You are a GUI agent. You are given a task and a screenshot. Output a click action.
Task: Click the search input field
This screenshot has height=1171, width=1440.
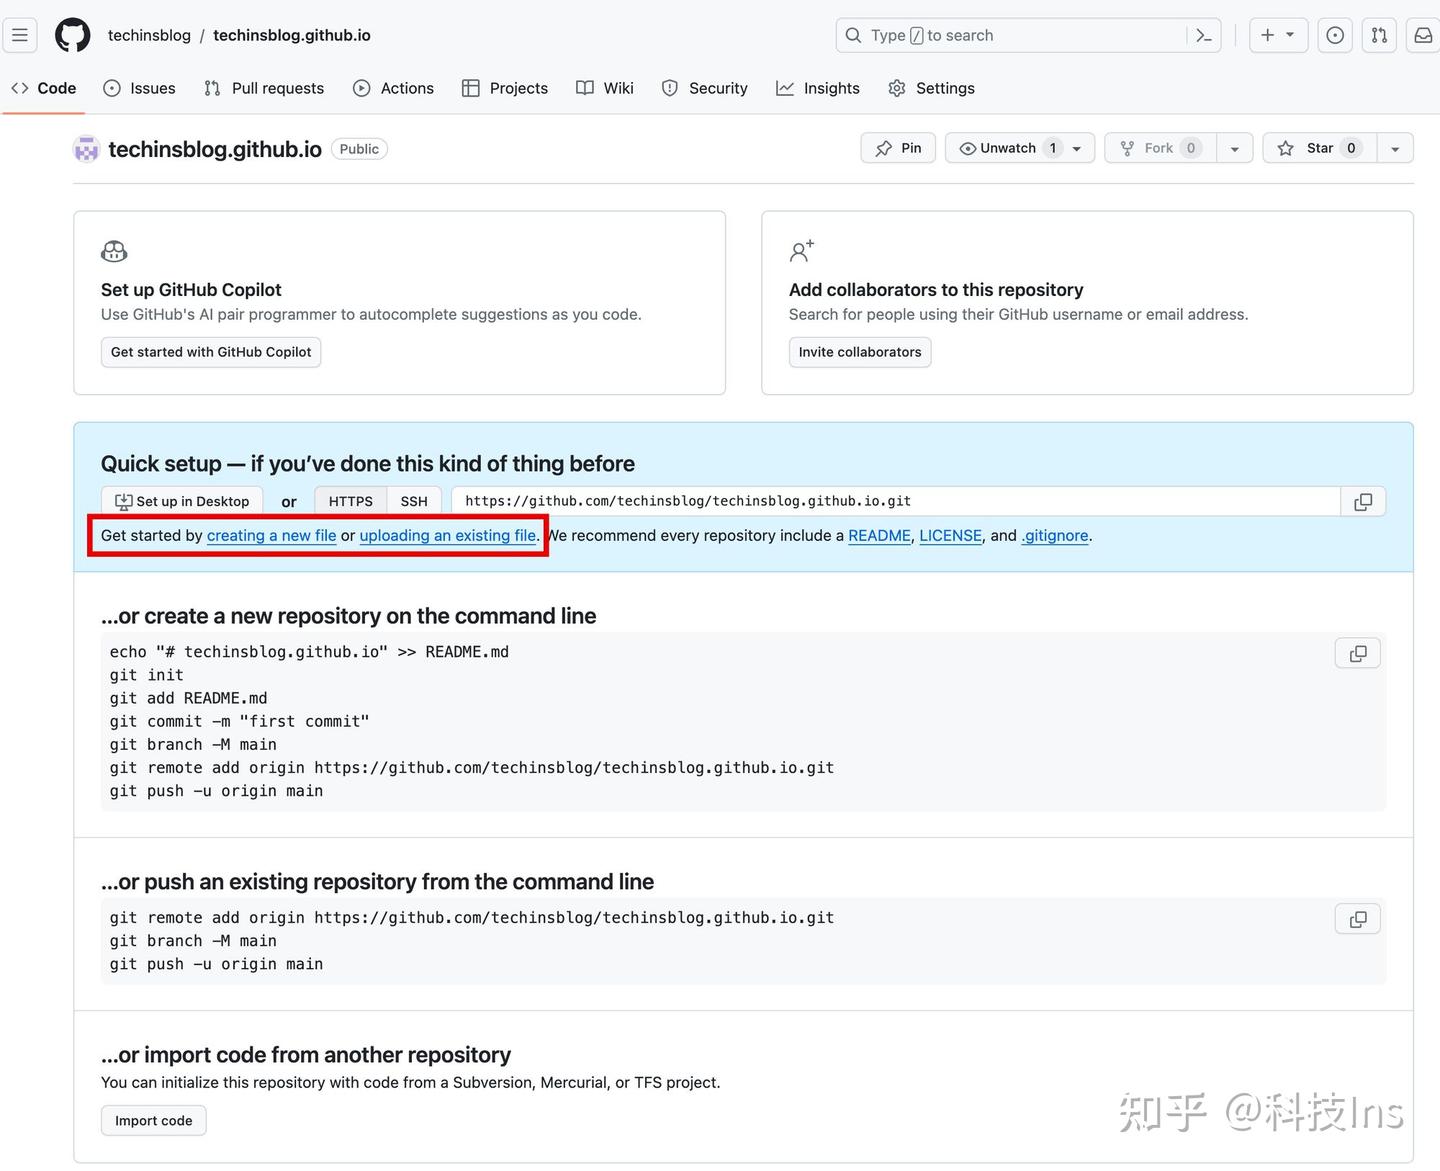coord(1011,35)
